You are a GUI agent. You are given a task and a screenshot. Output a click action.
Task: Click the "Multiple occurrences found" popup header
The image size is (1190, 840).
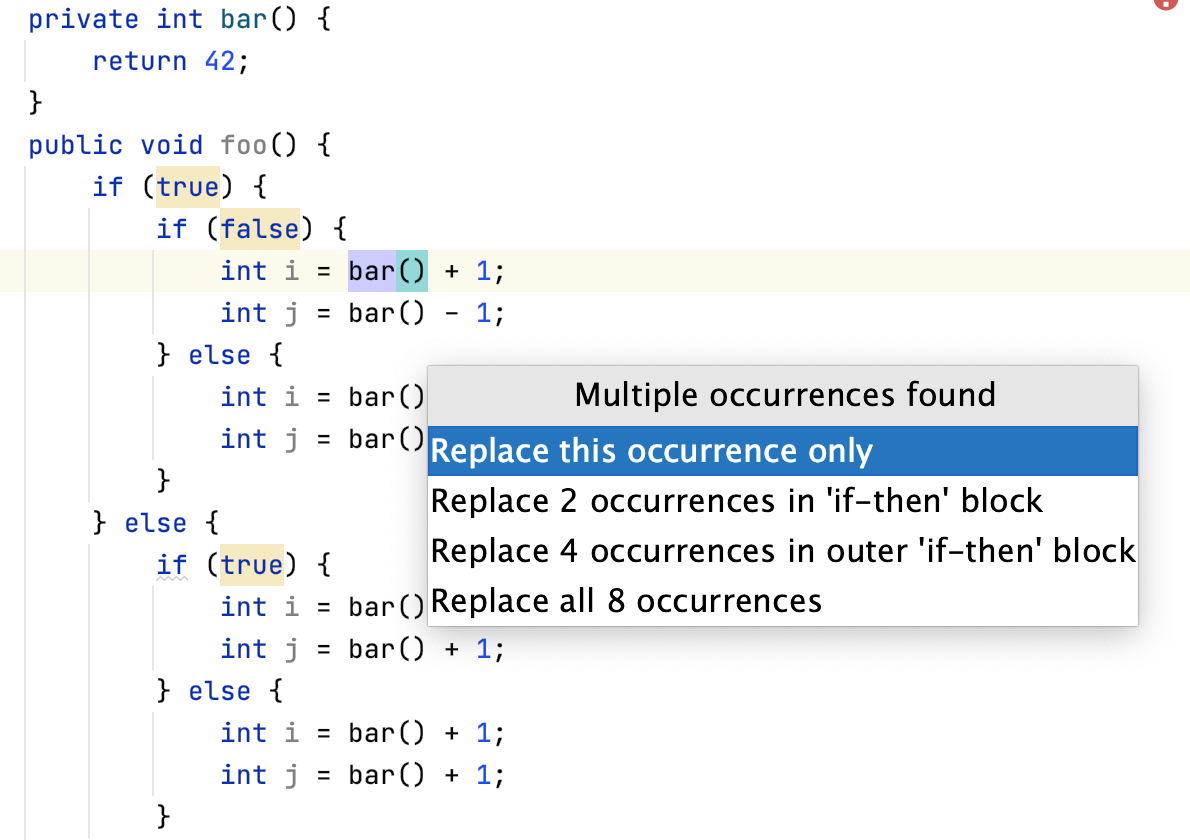click(x=784, y=395)
